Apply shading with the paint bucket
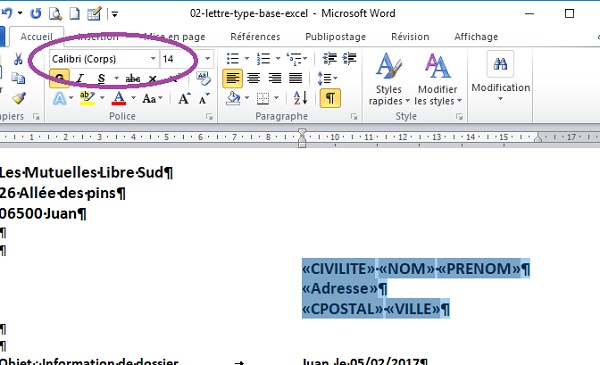600x365 pixels. pyautogui.click(x=233, y=98)
